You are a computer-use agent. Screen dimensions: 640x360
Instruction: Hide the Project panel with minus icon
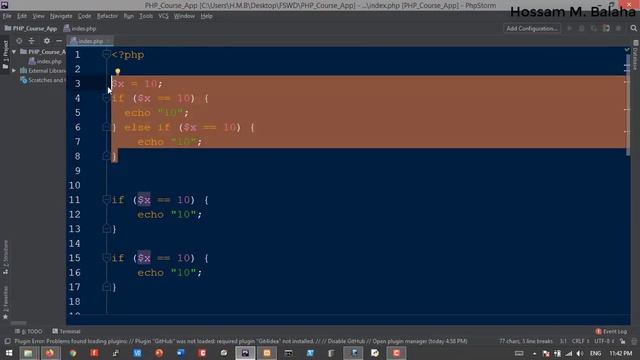tap(59, 41)
